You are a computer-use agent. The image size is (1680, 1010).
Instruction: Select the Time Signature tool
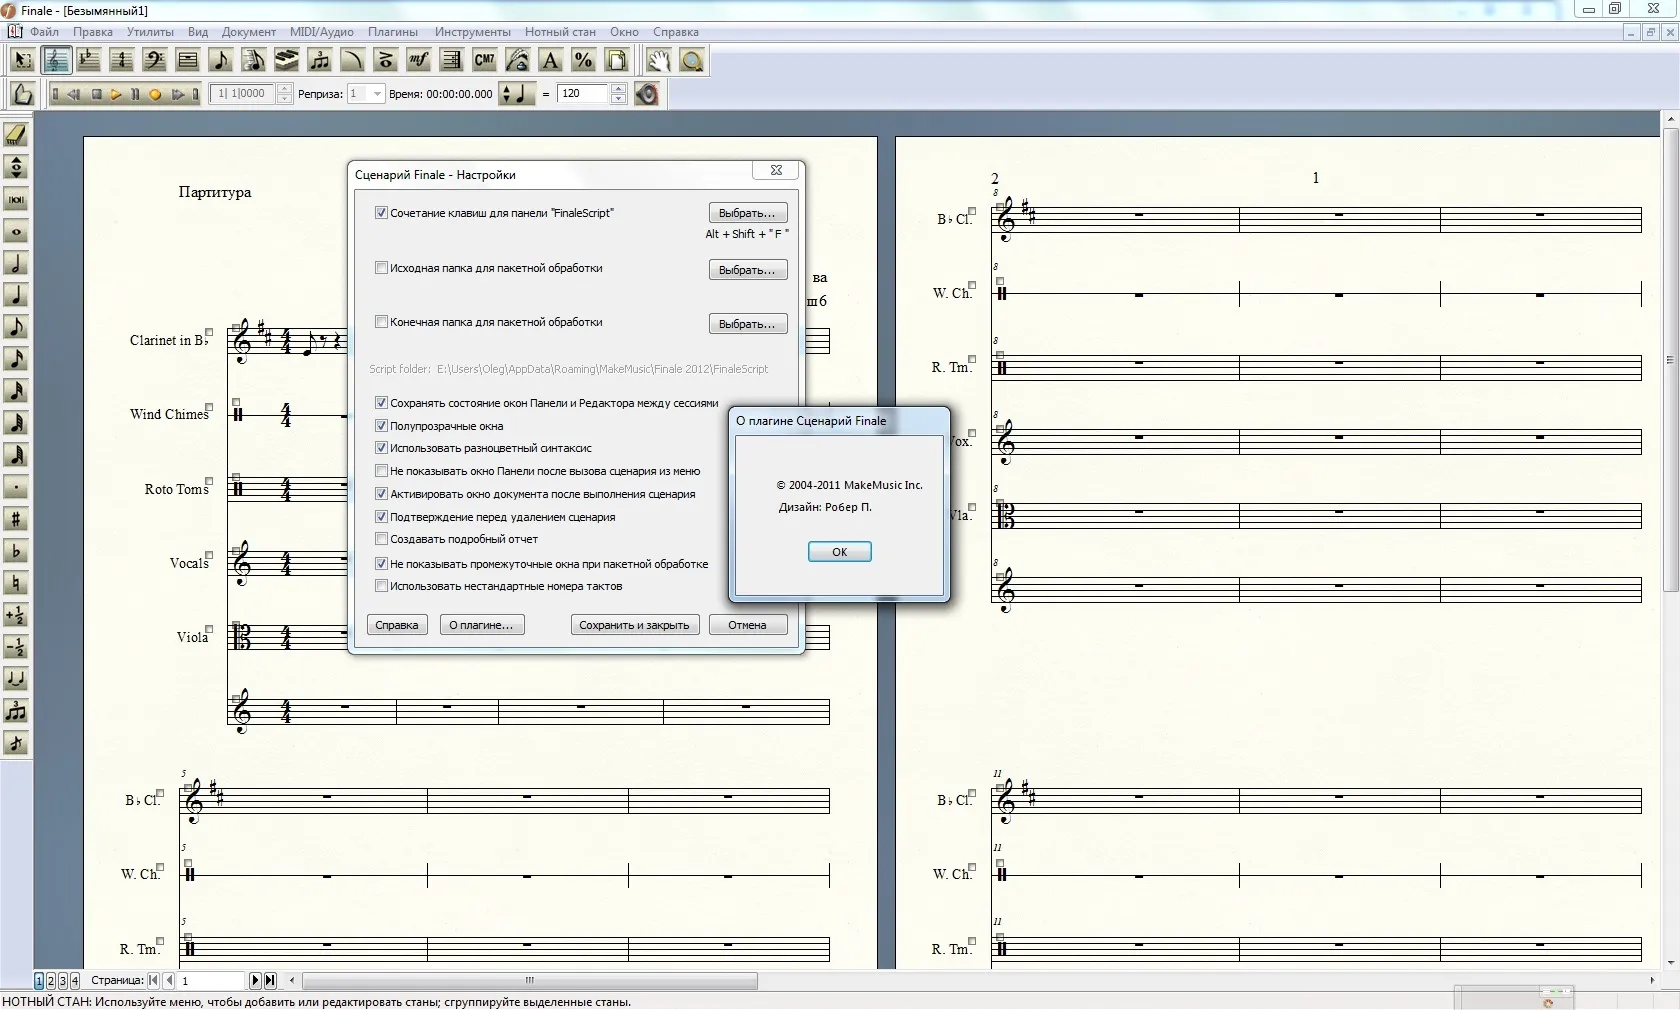pos(121,60)
